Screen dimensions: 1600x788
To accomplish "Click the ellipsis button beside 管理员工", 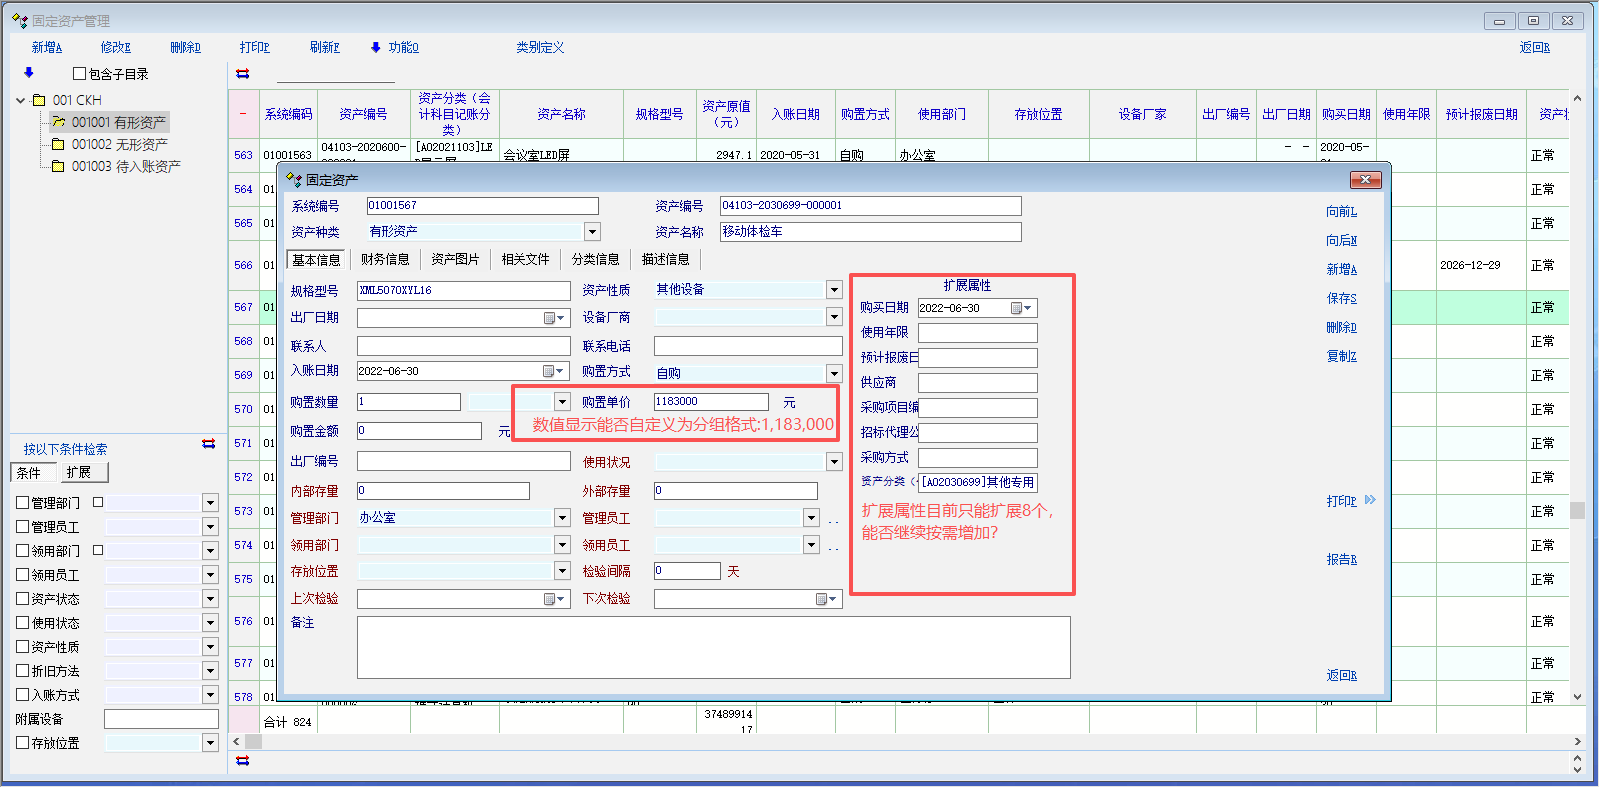I will 833,519.
